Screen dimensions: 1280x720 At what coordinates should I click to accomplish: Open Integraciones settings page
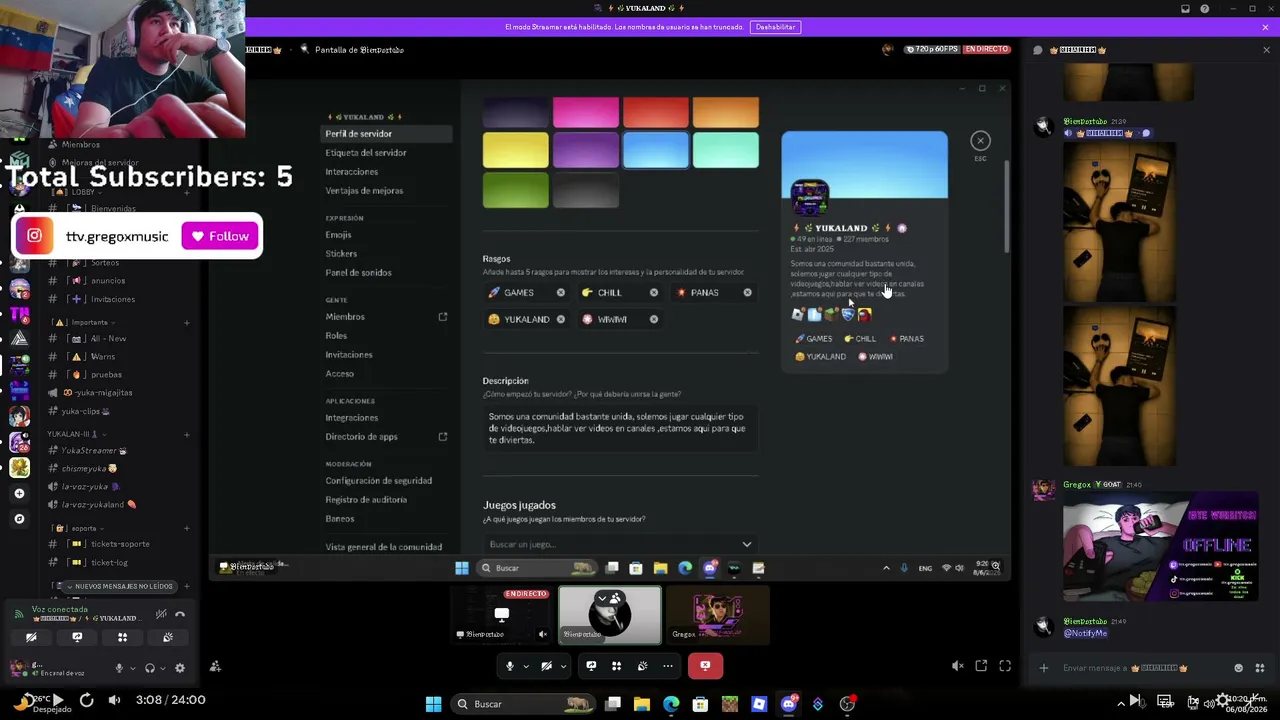tap(352, 418)
